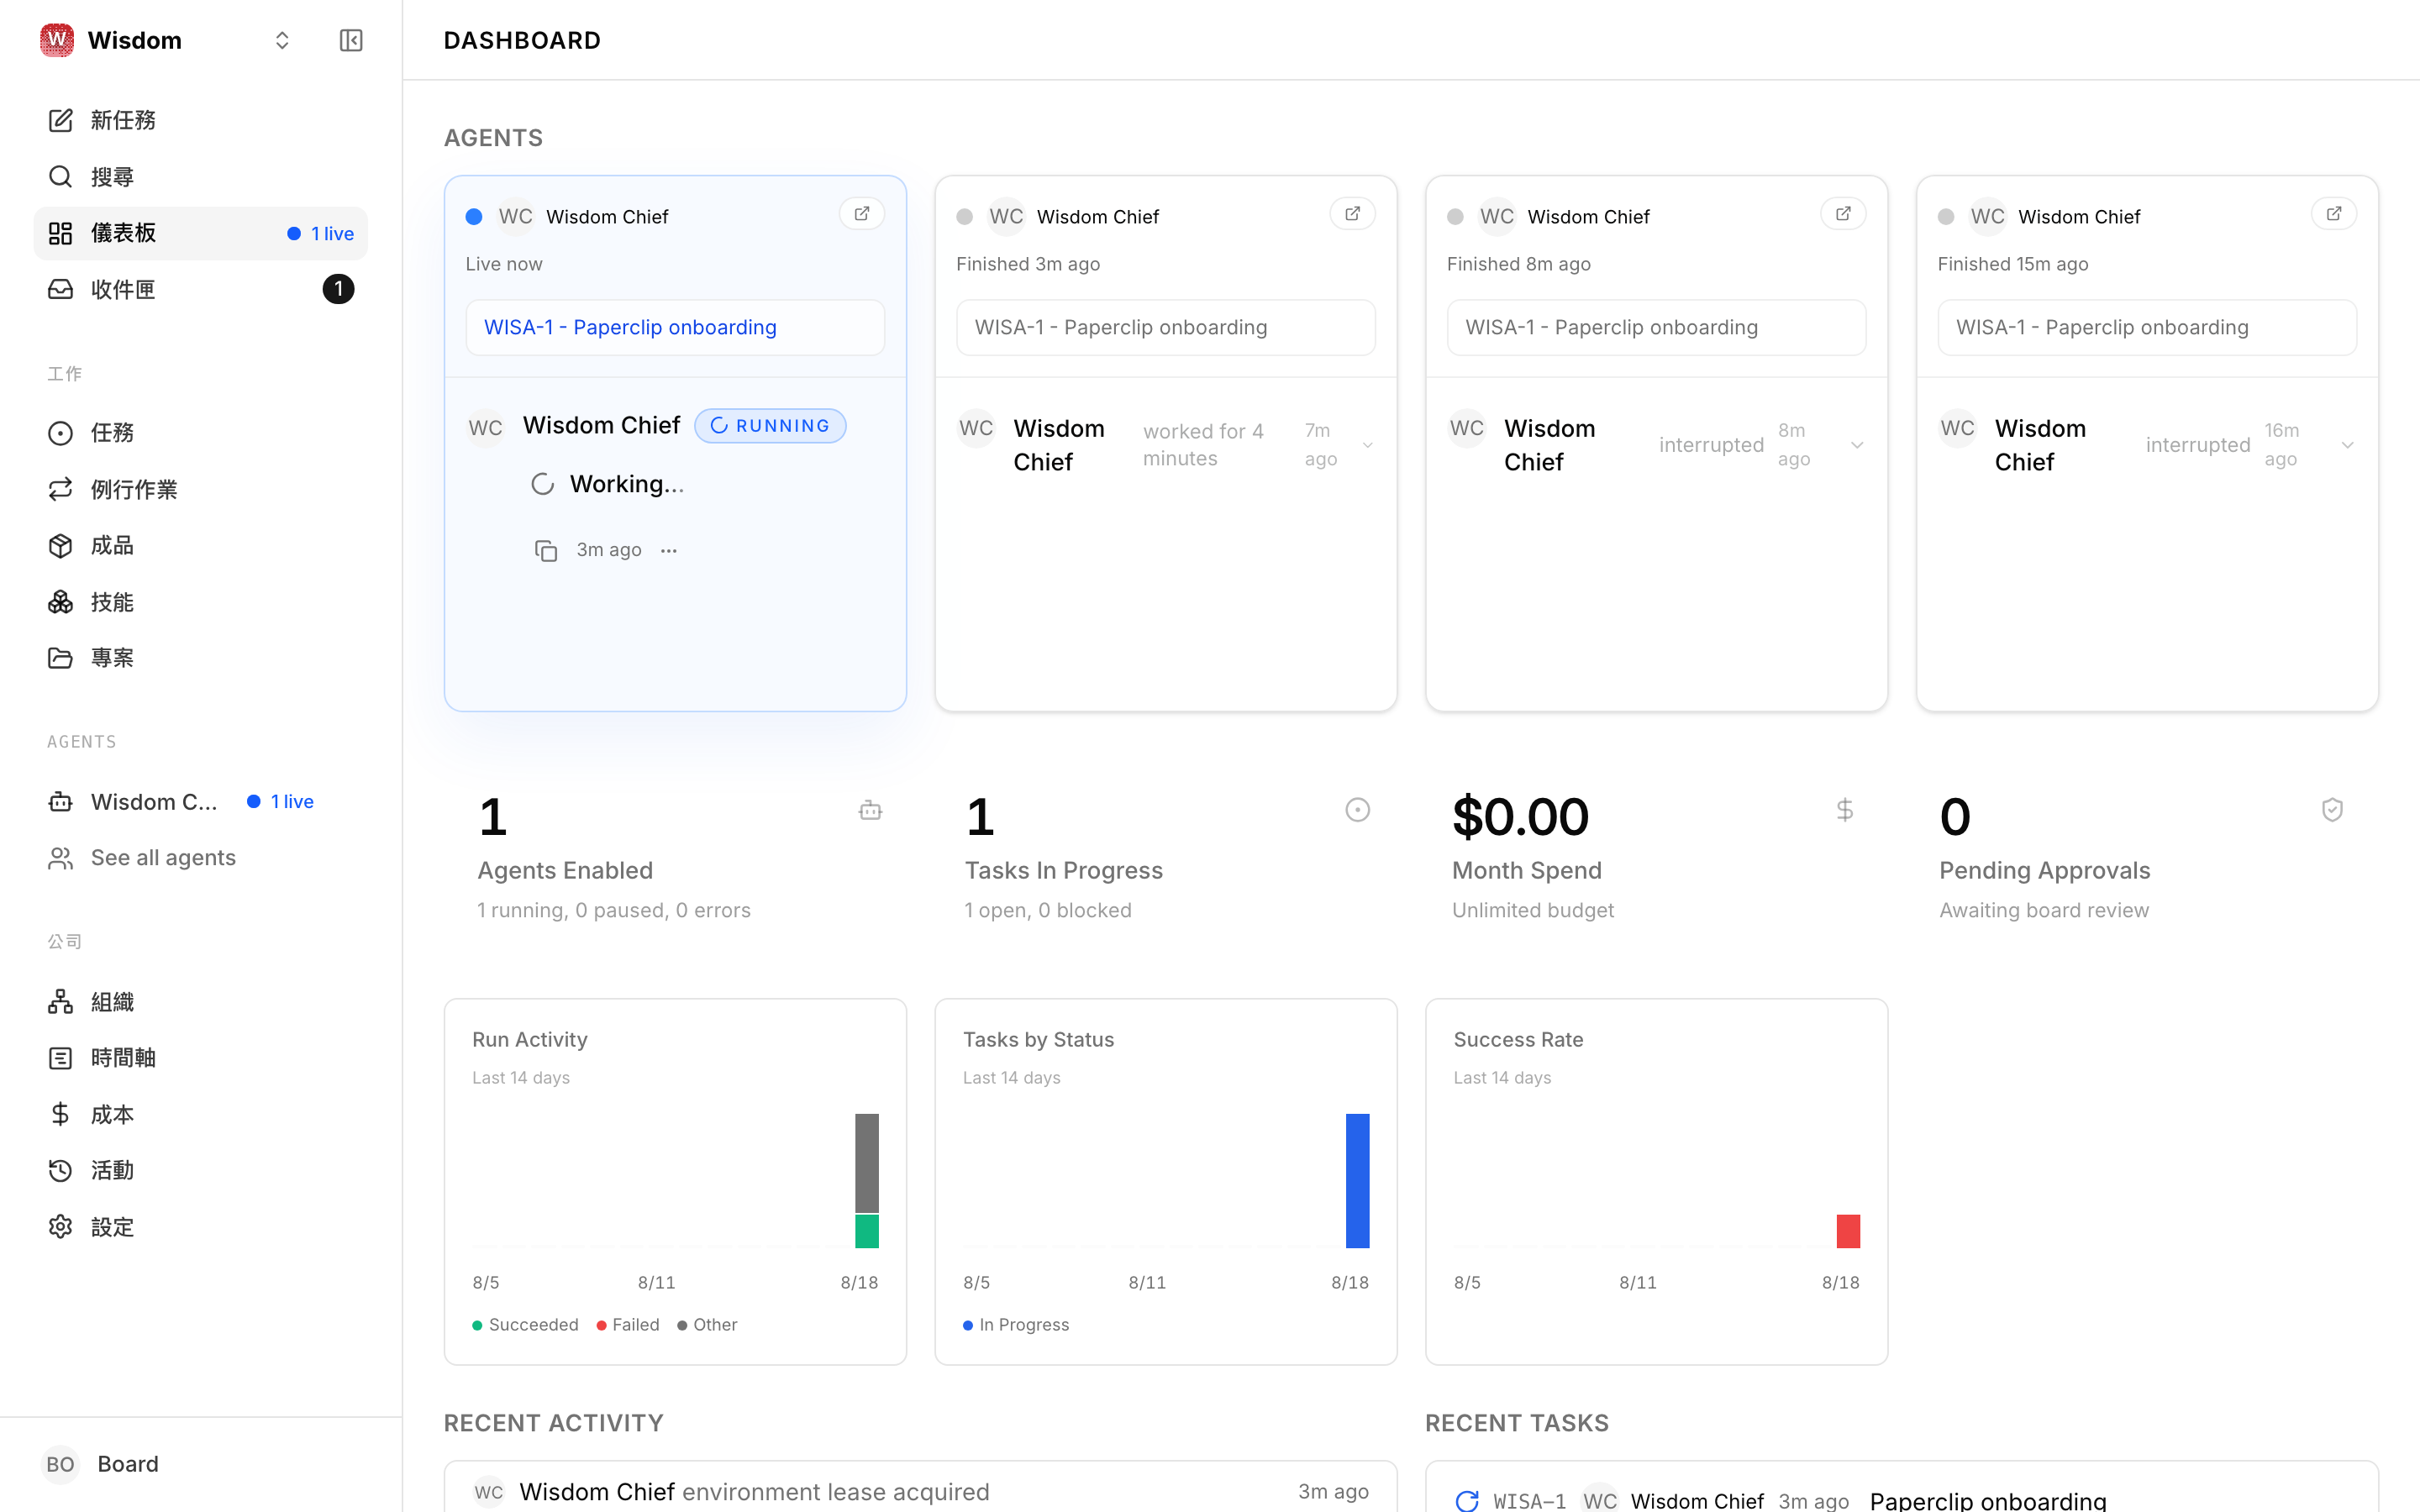Open external link on Finished 3m ago card
Viewport: 2420px width, 1512px height.
click(1352, 214)
